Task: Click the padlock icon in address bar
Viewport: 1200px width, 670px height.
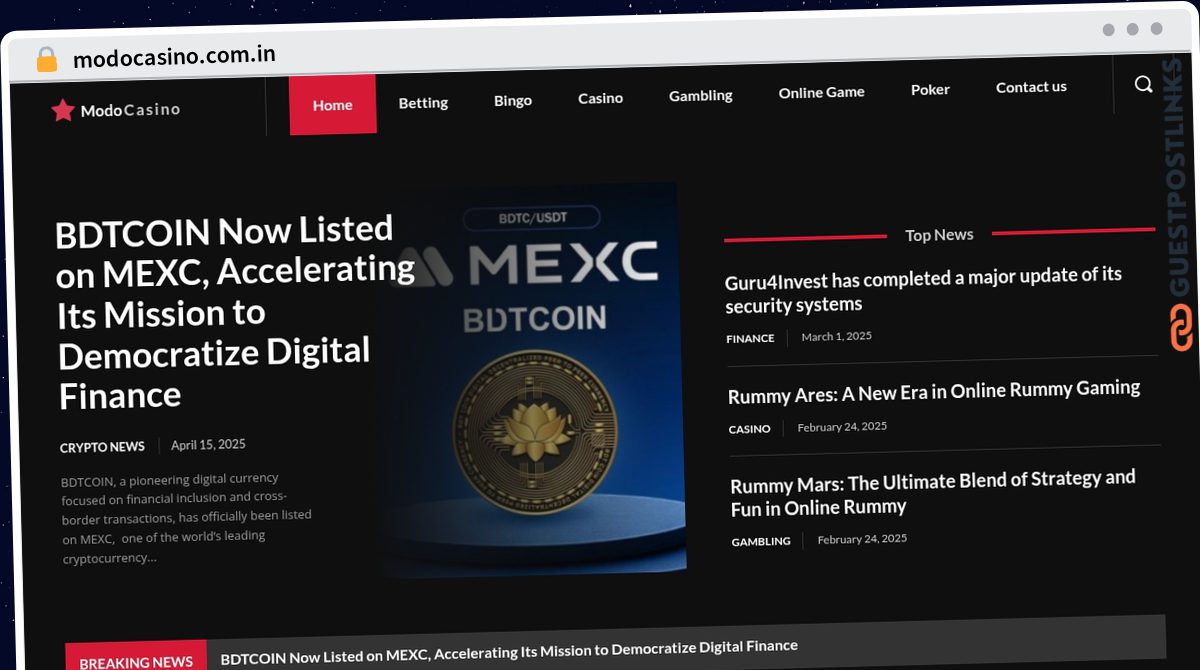Action: point(46,60)
